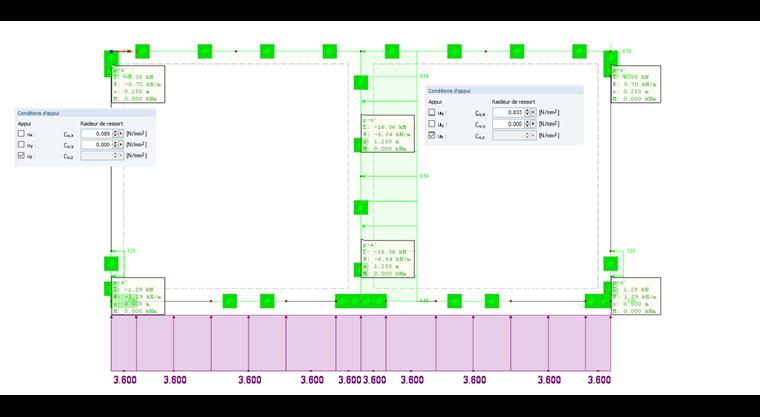Open the arrow menu next to 0.833
This screenshot has height=417, width=760.
(533, 112)
